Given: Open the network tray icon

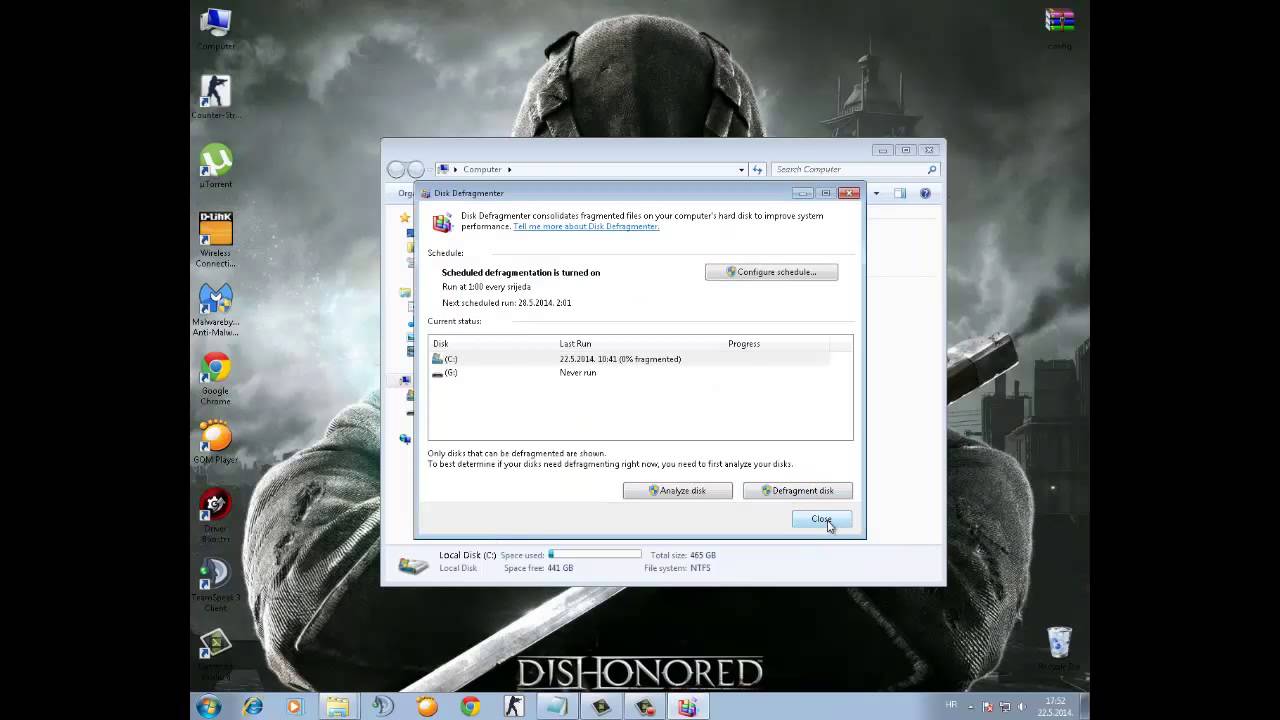Looking at the screenshot, I should [x=1005, y=707].
